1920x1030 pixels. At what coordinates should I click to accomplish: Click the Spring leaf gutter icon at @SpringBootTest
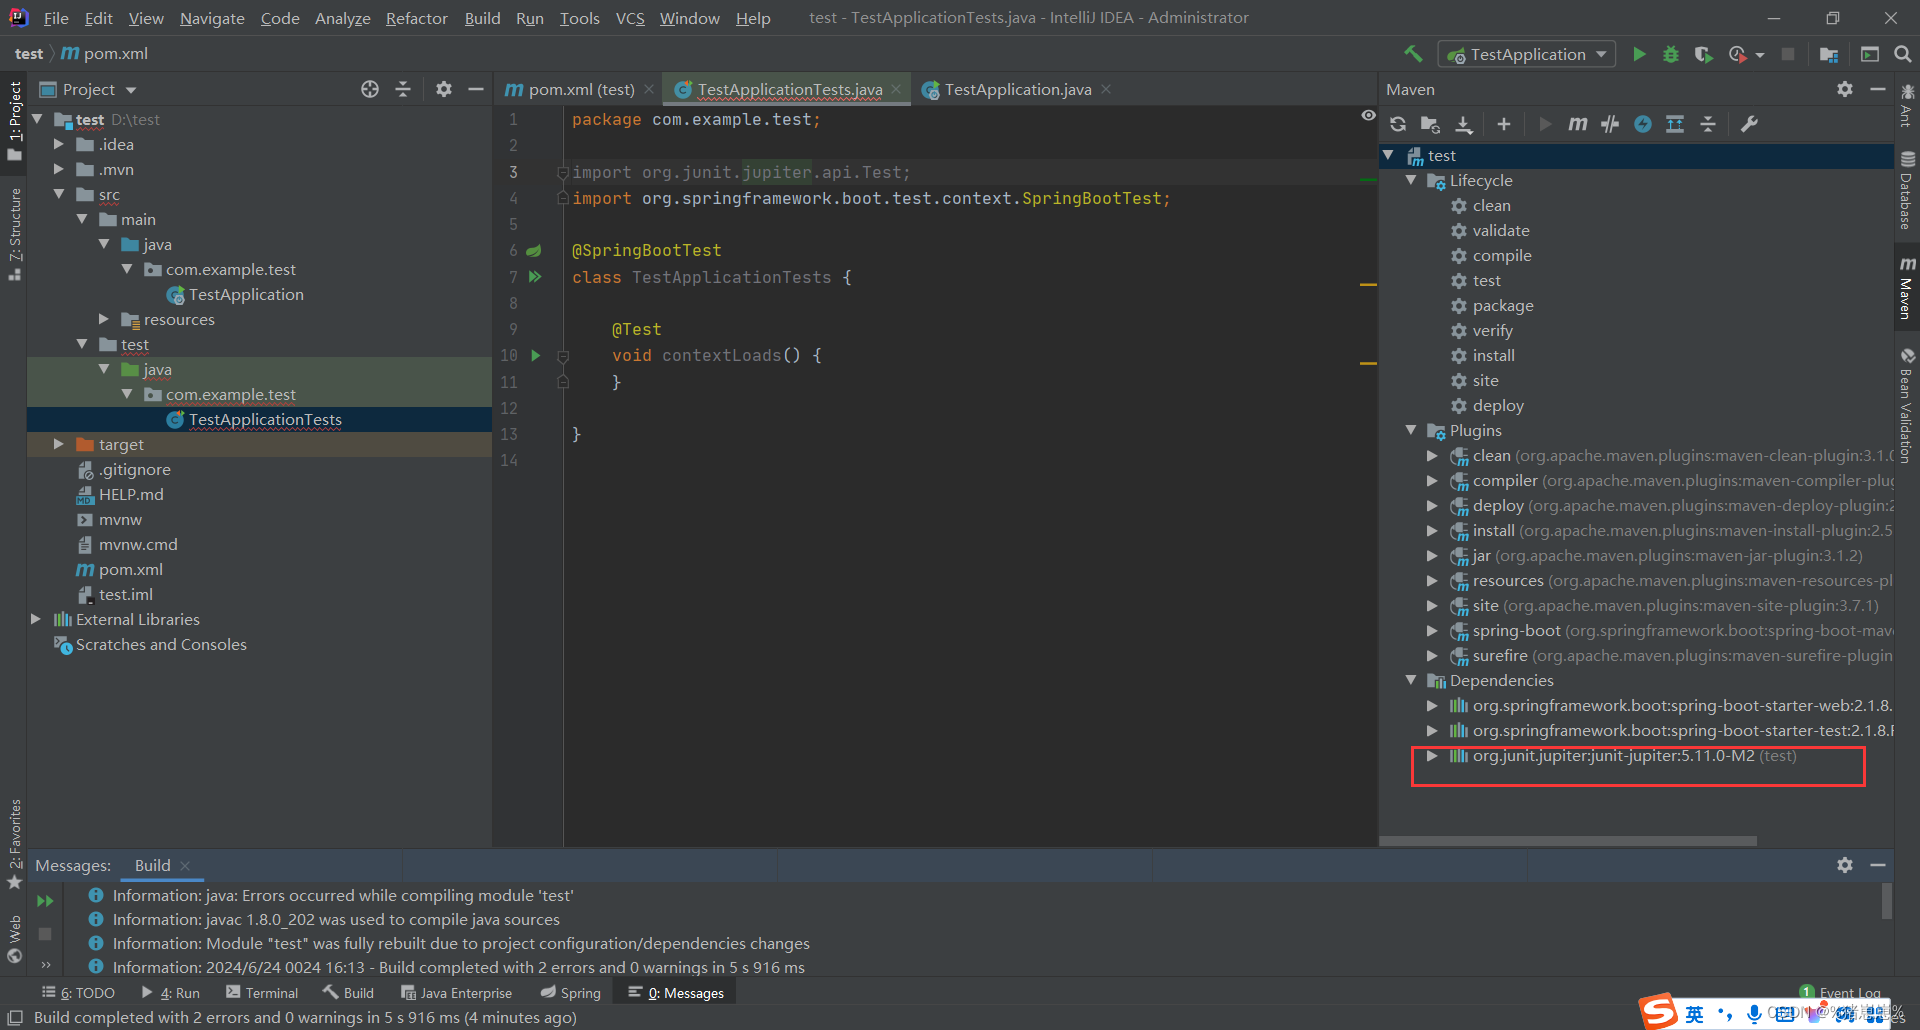pyautogui.click(x=534, y=251)
